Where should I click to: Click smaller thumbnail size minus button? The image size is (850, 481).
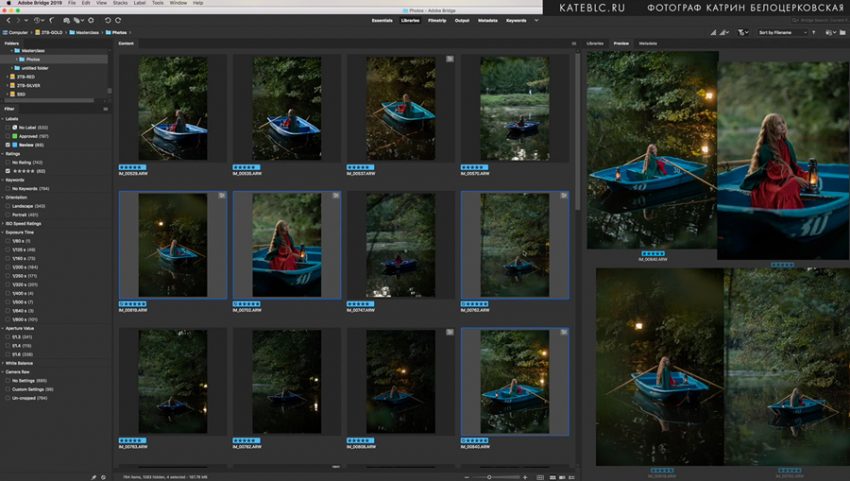click(467, 477)
